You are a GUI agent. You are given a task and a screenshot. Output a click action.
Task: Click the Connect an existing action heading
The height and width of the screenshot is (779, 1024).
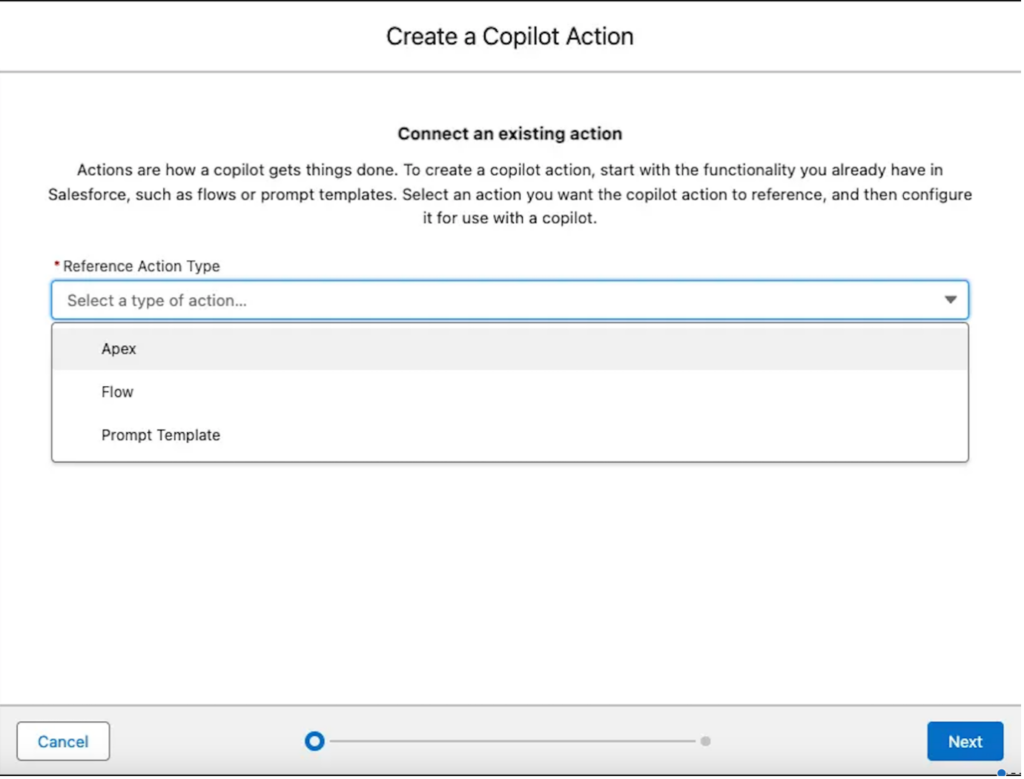pyautogui.click(x=509, y=133)
